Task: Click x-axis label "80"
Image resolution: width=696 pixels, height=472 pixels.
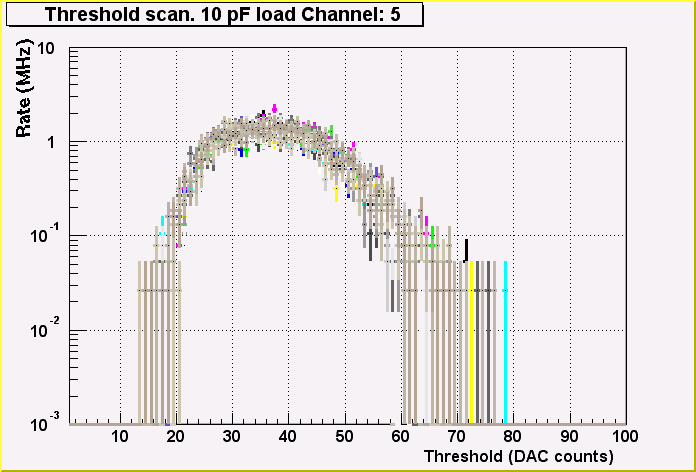Action: click(514, 436)
